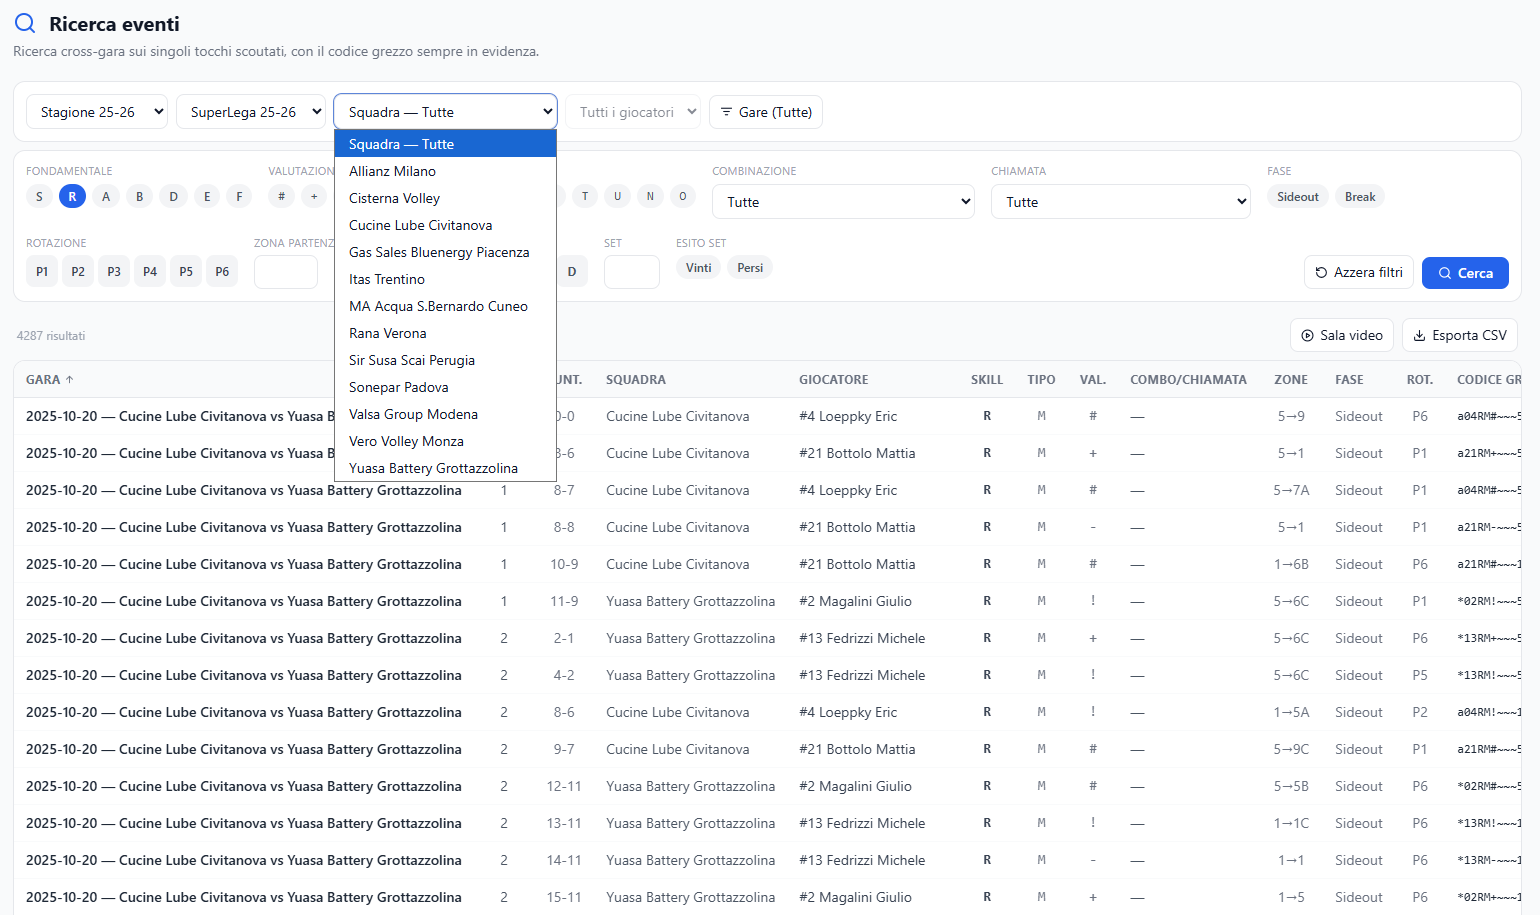
Task: Choose Cisterna Volley from the team list
Action: (445, 198)
